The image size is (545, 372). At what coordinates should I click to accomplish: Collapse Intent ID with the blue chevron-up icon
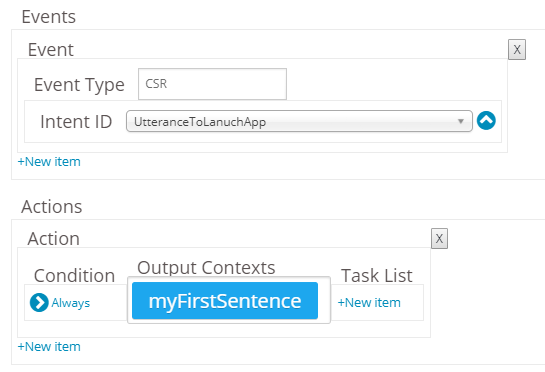pos(486,121)
